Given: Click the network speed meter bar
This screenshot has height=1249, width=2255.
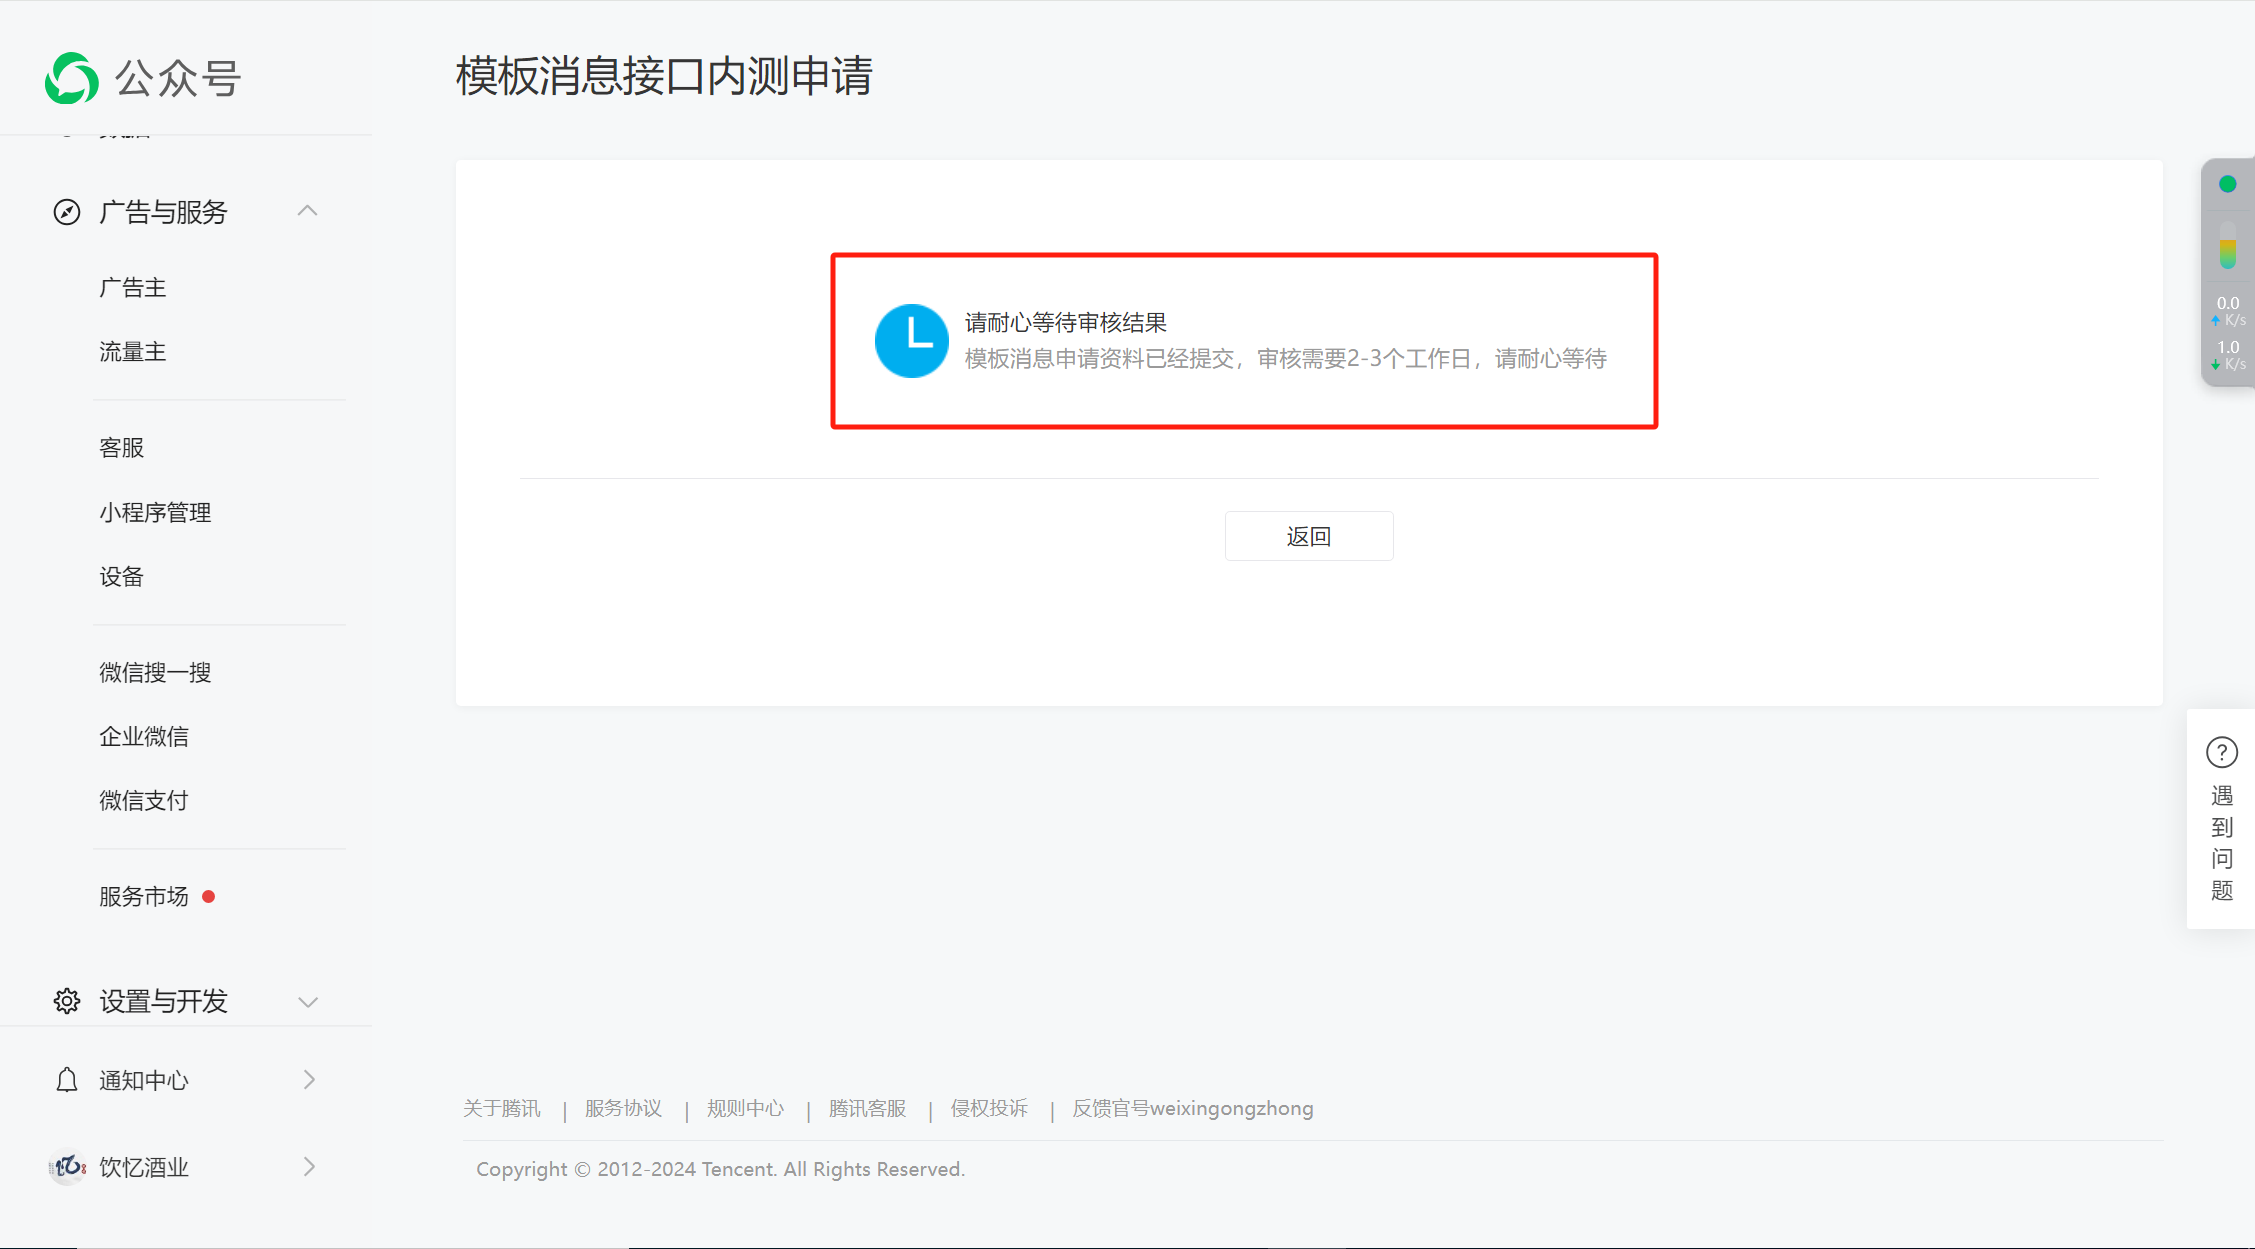Looking at the screenshot, I should [x=2227, y=245].
